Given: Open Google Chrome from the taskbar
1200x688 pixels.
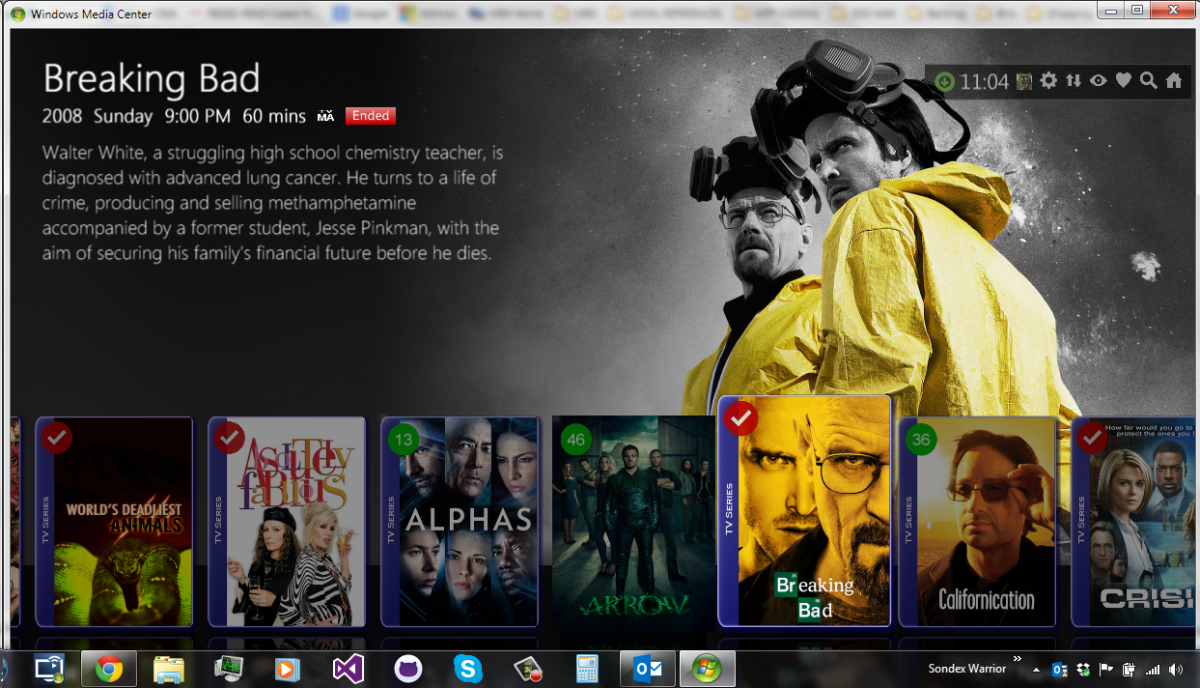Looking at the screenshot, I should click(x=109, y=669).
